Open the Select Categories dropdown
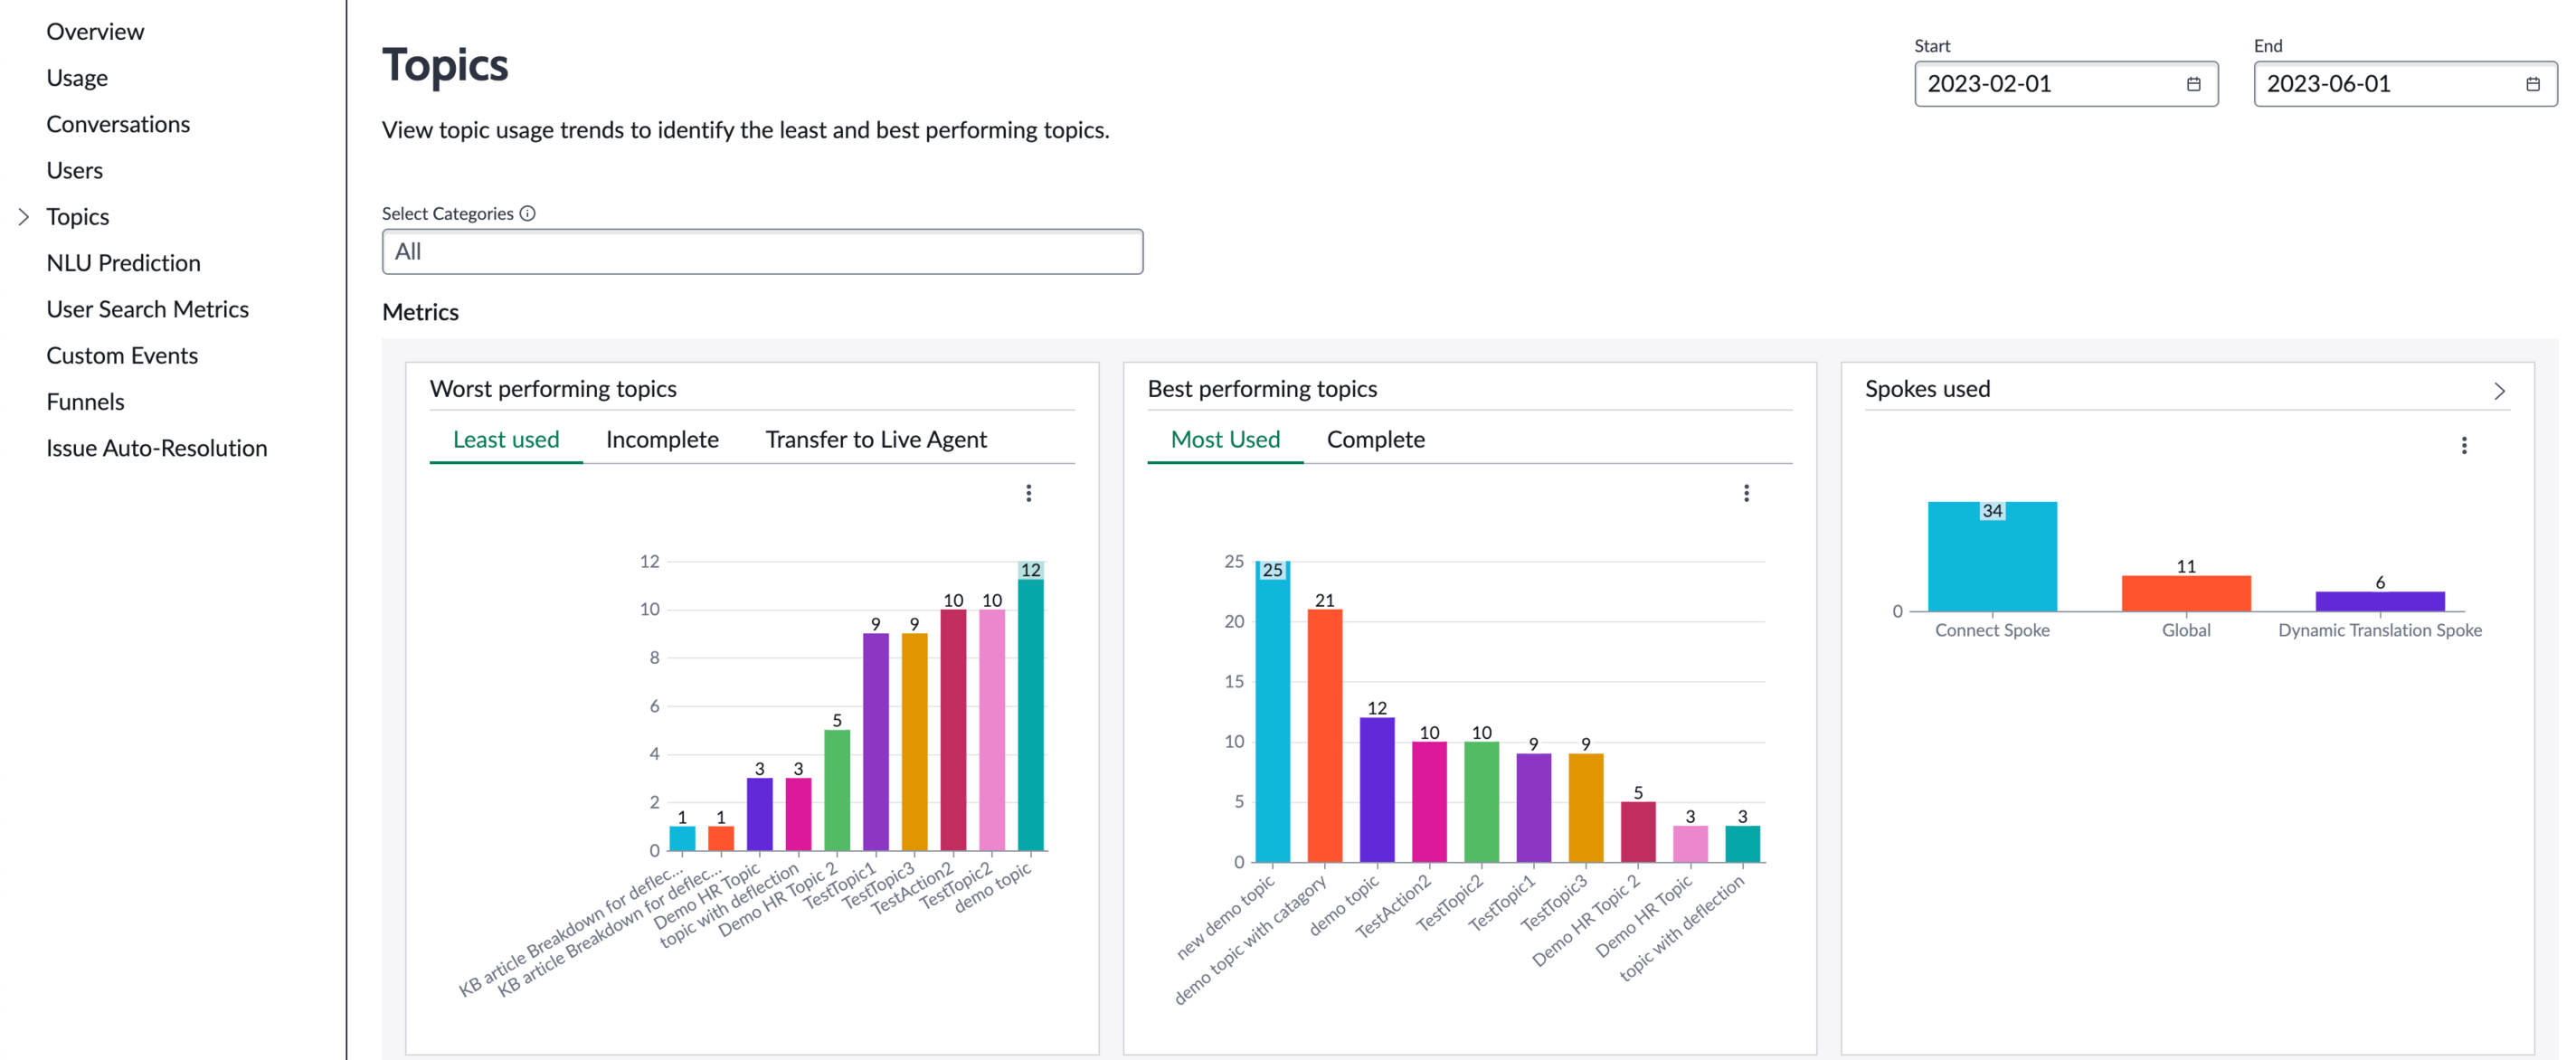The width and height of the screenshot is (2576, 1060). [x=762, y=252]
